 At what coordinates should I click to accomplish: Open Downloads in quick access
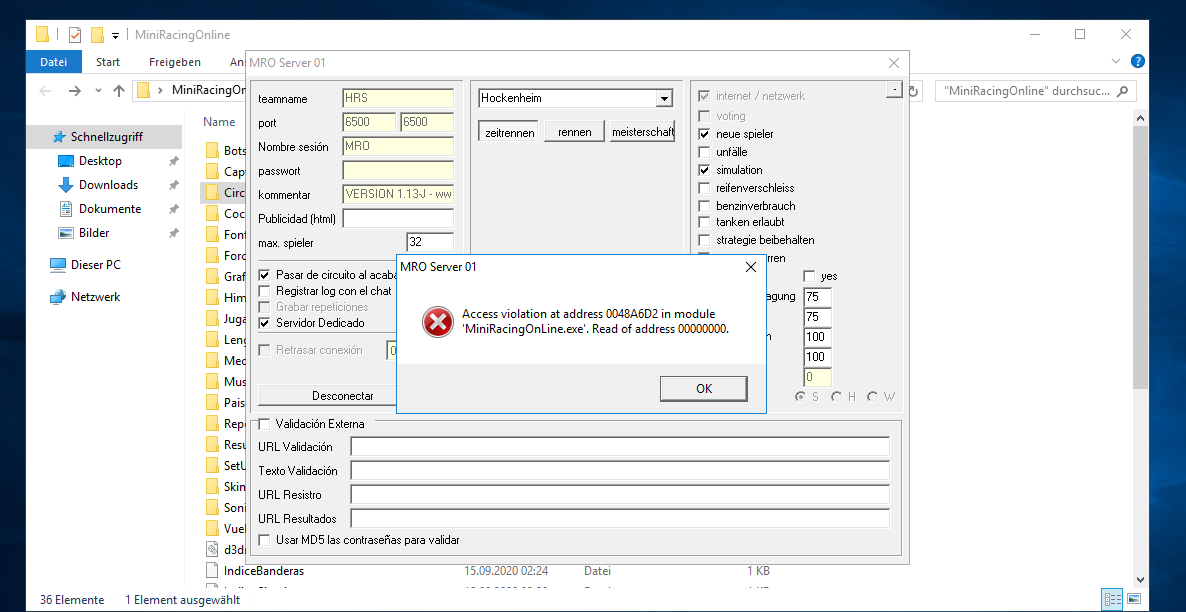108,185
